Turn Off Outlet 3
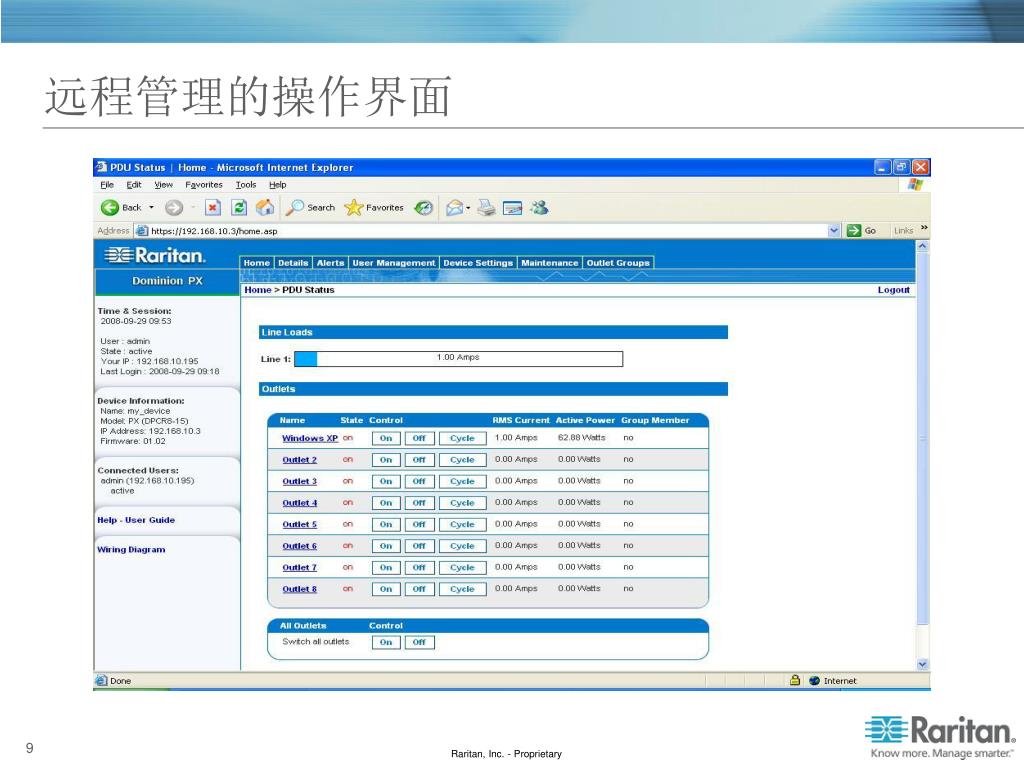 pos(419,481)
